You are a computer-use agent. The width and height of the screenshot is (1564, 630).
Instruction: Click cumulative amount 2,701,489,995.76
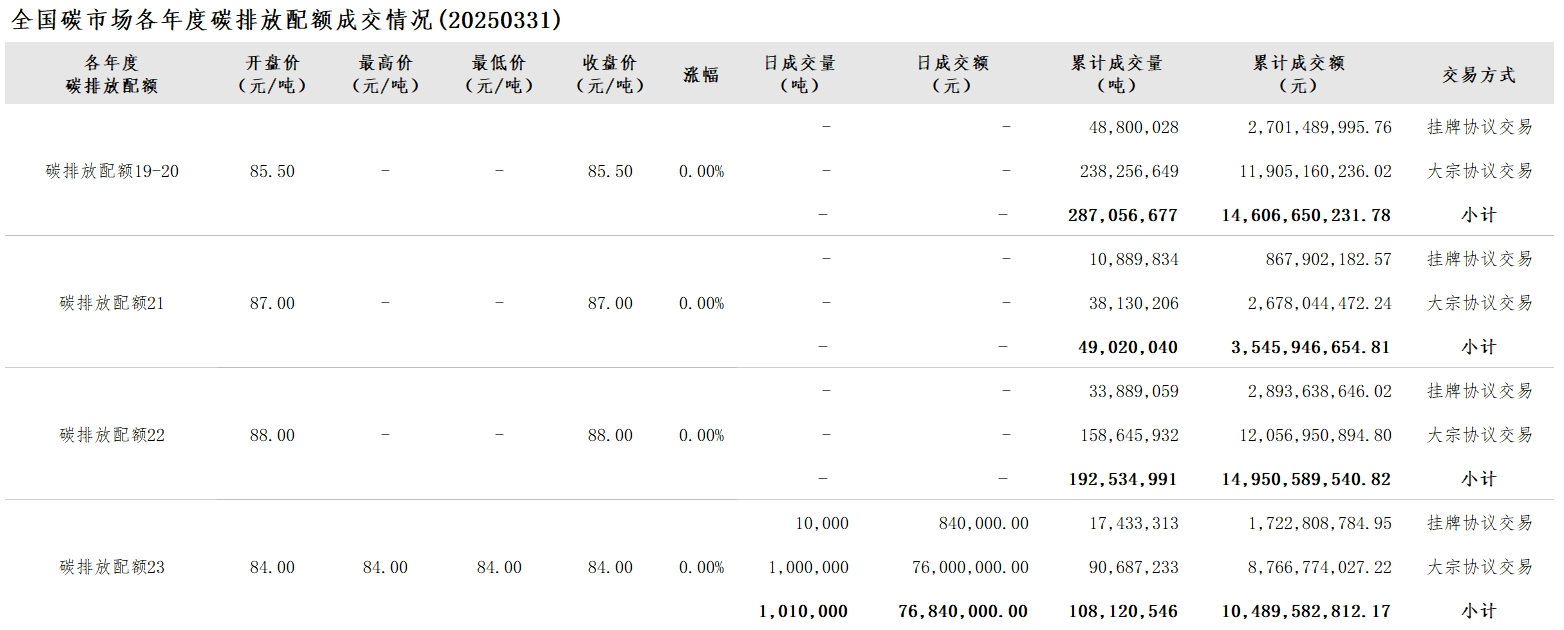(1320, 127)
